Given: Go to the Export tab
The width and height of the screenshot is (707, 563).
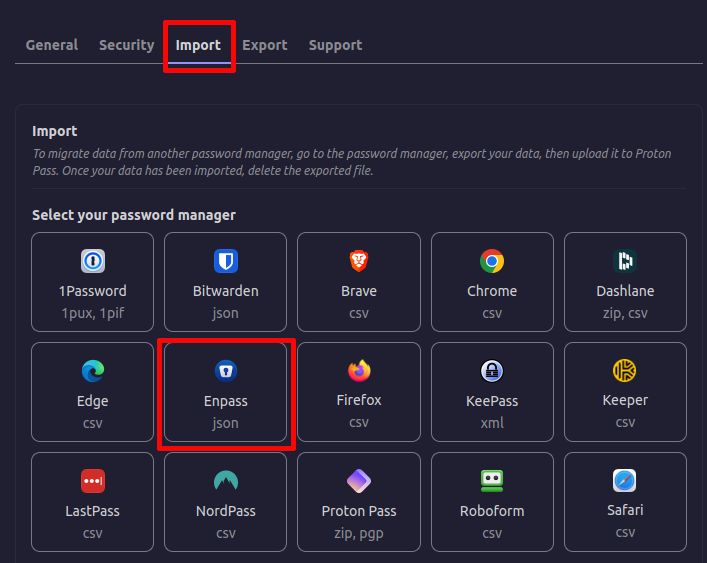Looking at the screenshot, I should point(265,45).
